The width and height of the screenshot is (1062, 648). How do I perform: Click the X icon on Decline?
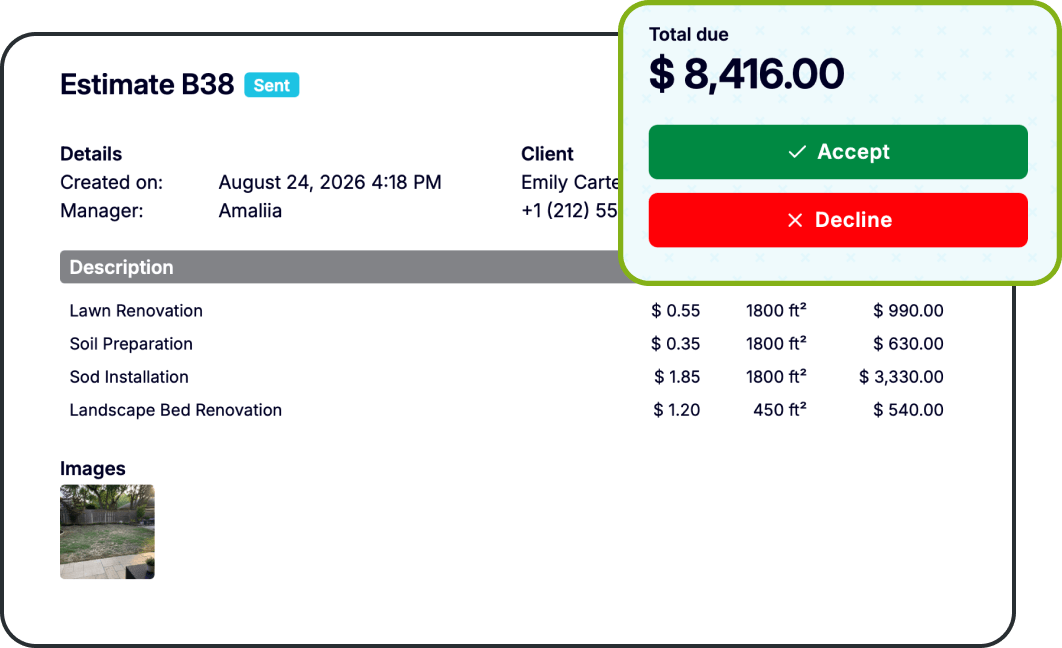(x=795, y=220)
